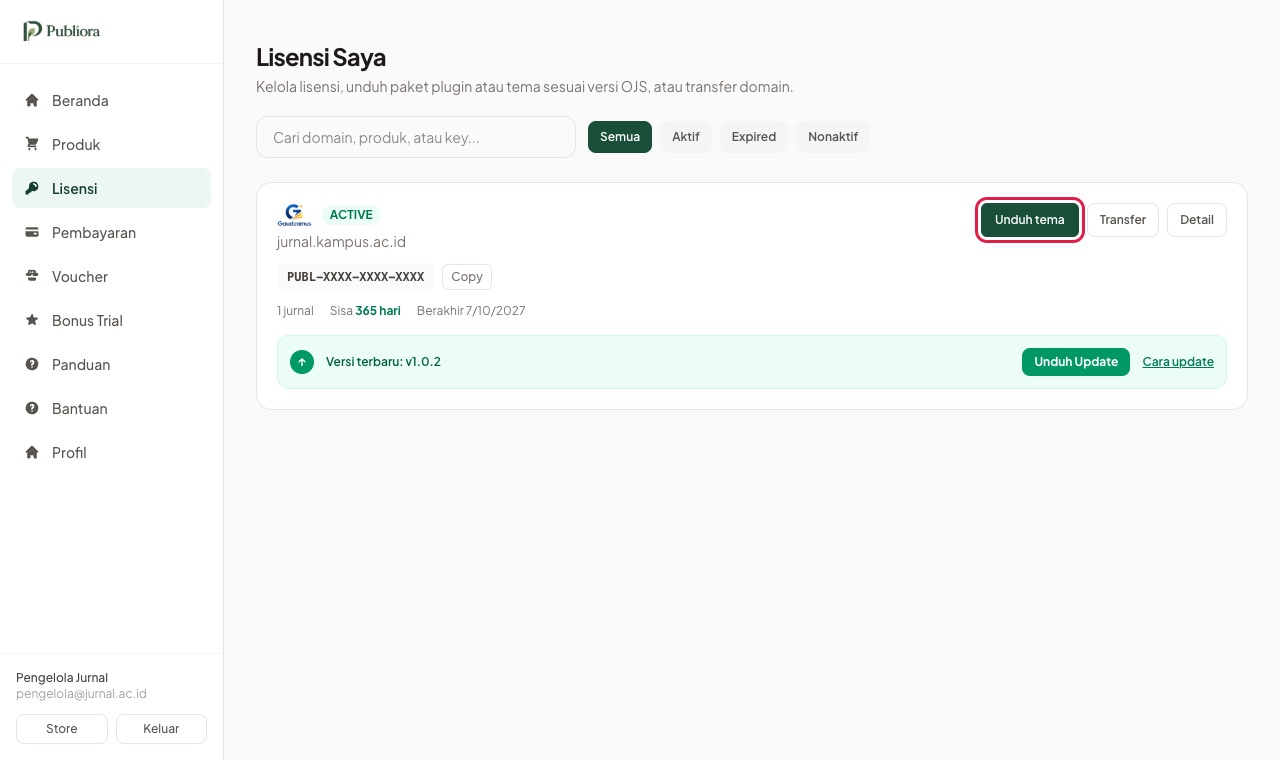Viewport: 1280px width, 760px height.
Task: Click the Beranda home icon
Action: click(x=32, y=100)
